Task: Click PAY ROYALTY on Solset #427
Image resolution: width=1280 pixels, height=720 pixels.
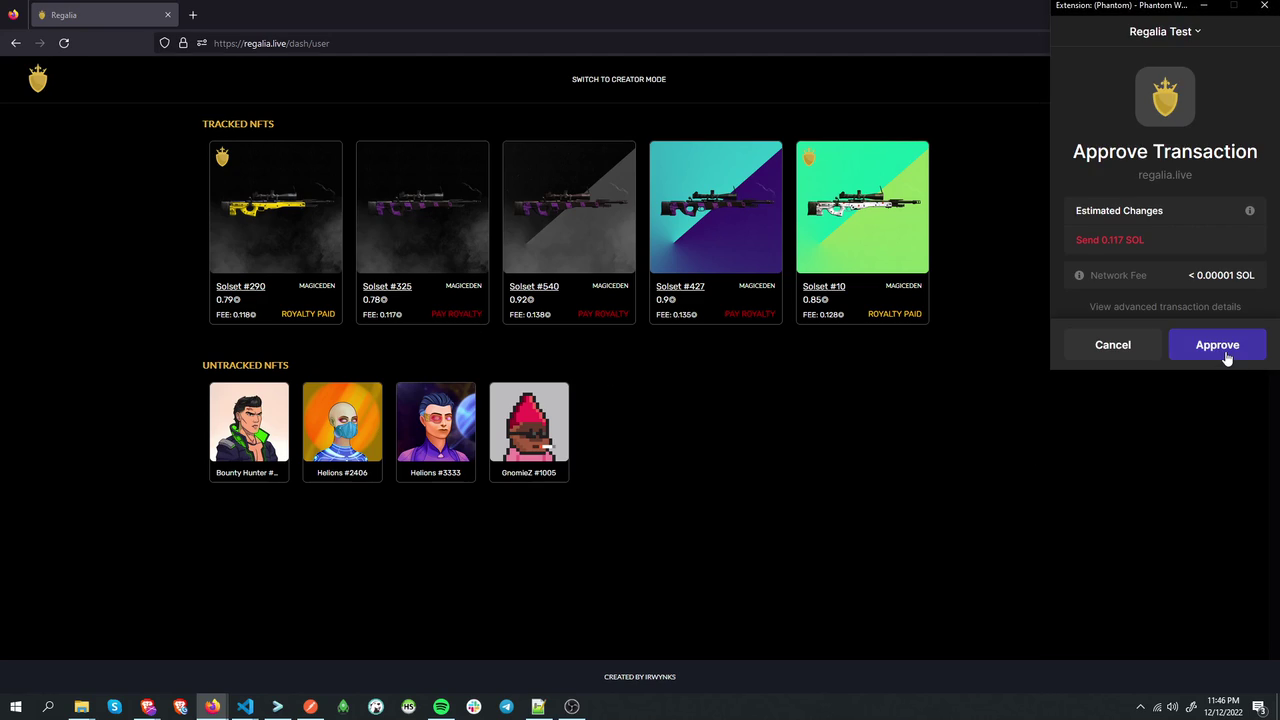Action: point(749,313)
